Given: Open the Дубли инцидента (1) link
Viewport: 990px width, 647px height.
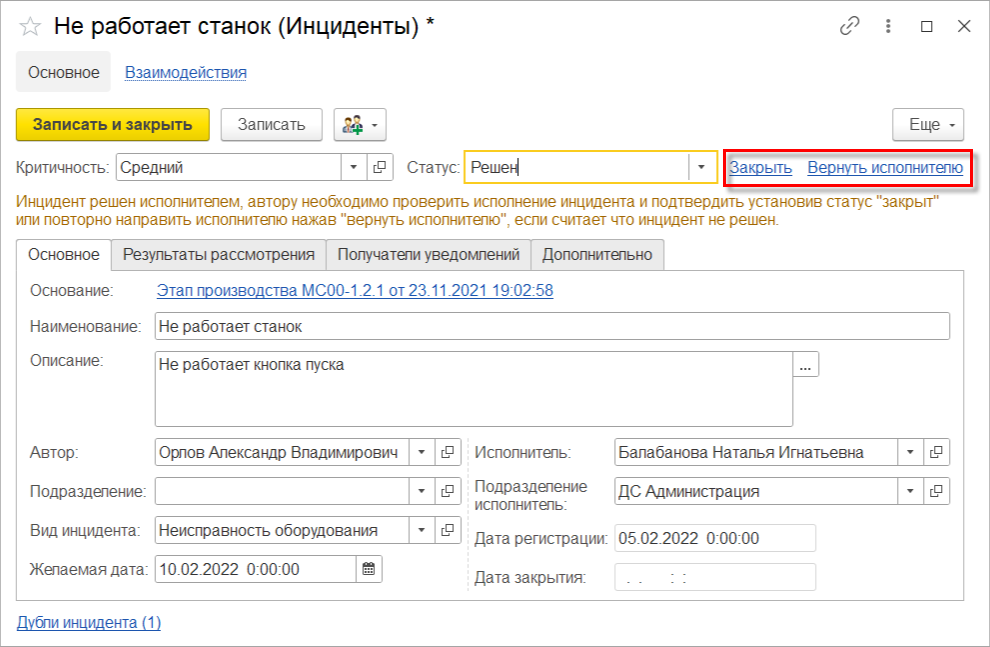Looking at the screenshot, I should point(89,623).
